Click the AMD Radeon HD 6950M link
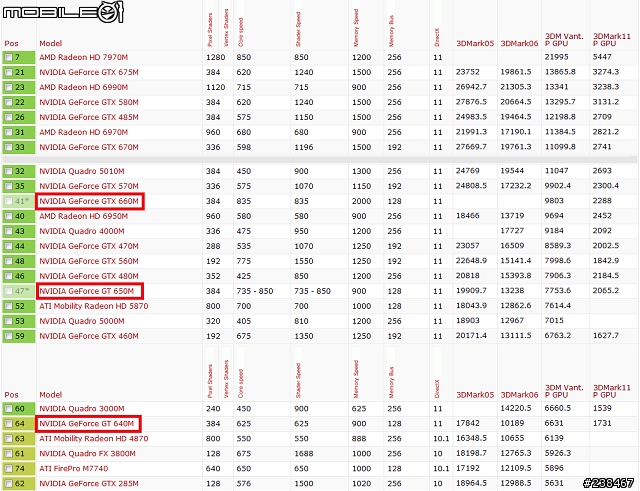Image resolution: width=640 pixels, height=491 pixels. coord(83,216)
